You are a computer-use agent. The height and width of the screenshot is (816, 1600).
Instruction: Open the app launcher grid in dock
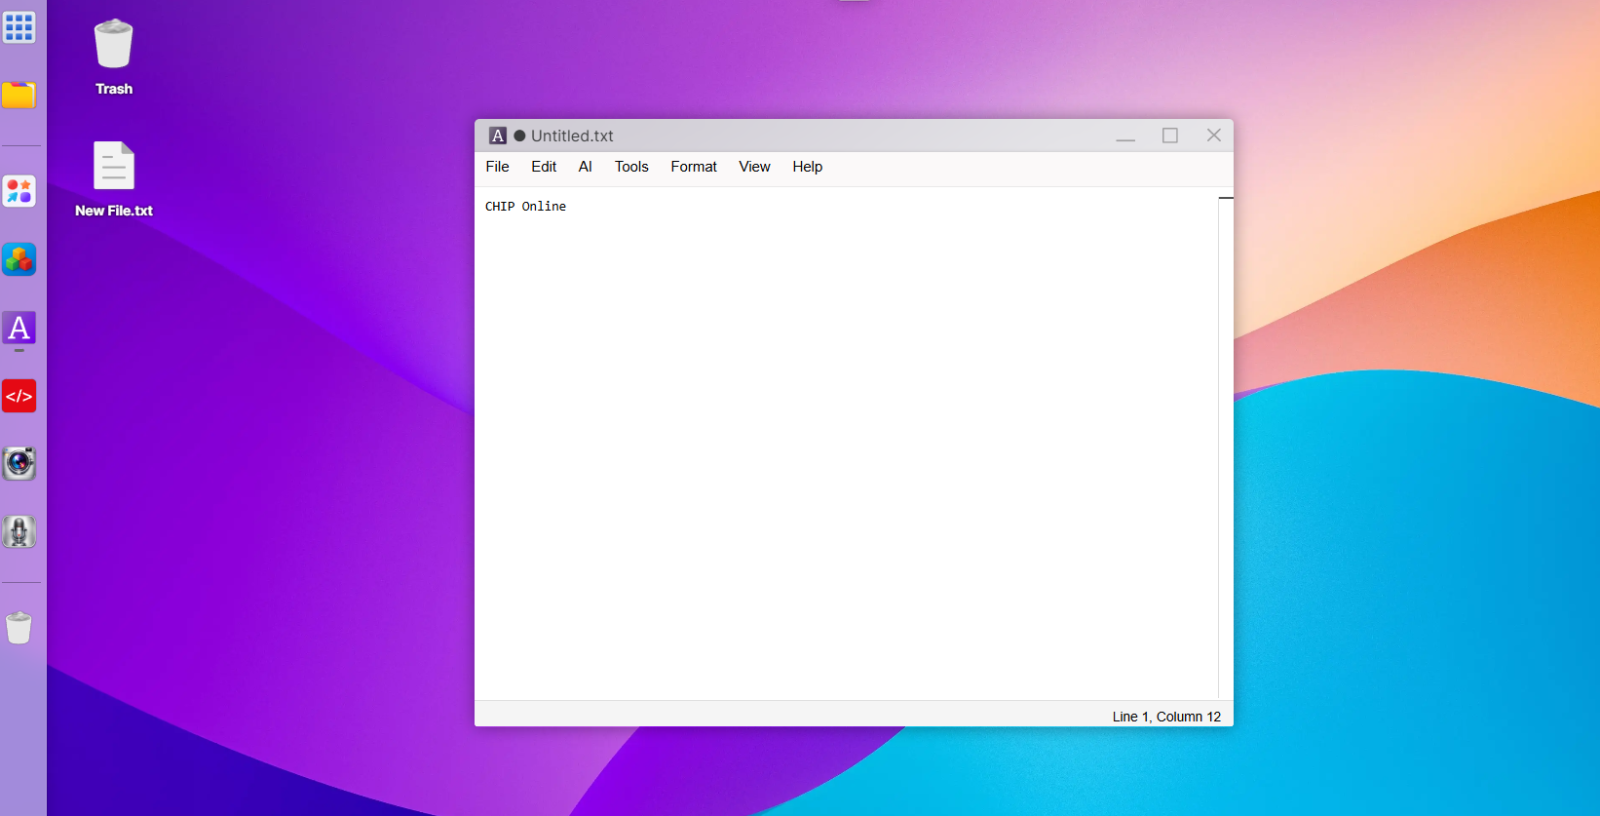19,27
